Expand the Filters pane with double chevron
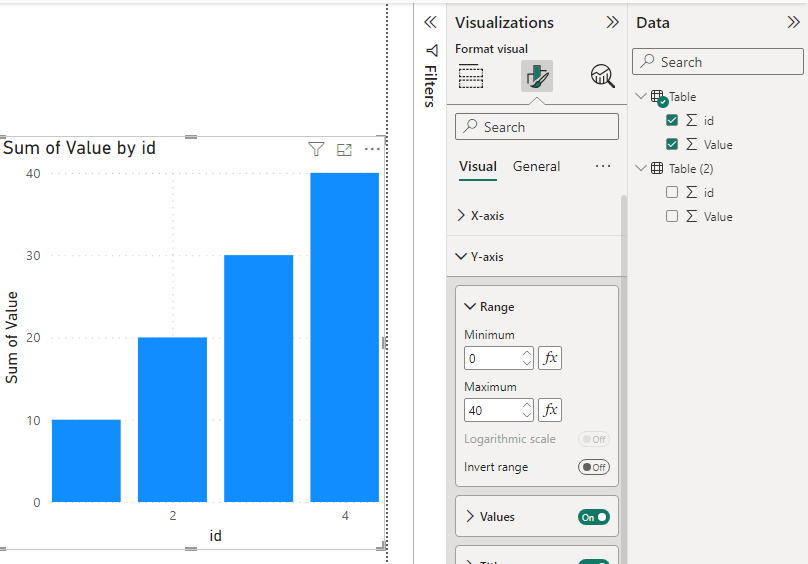 [430, 22]
